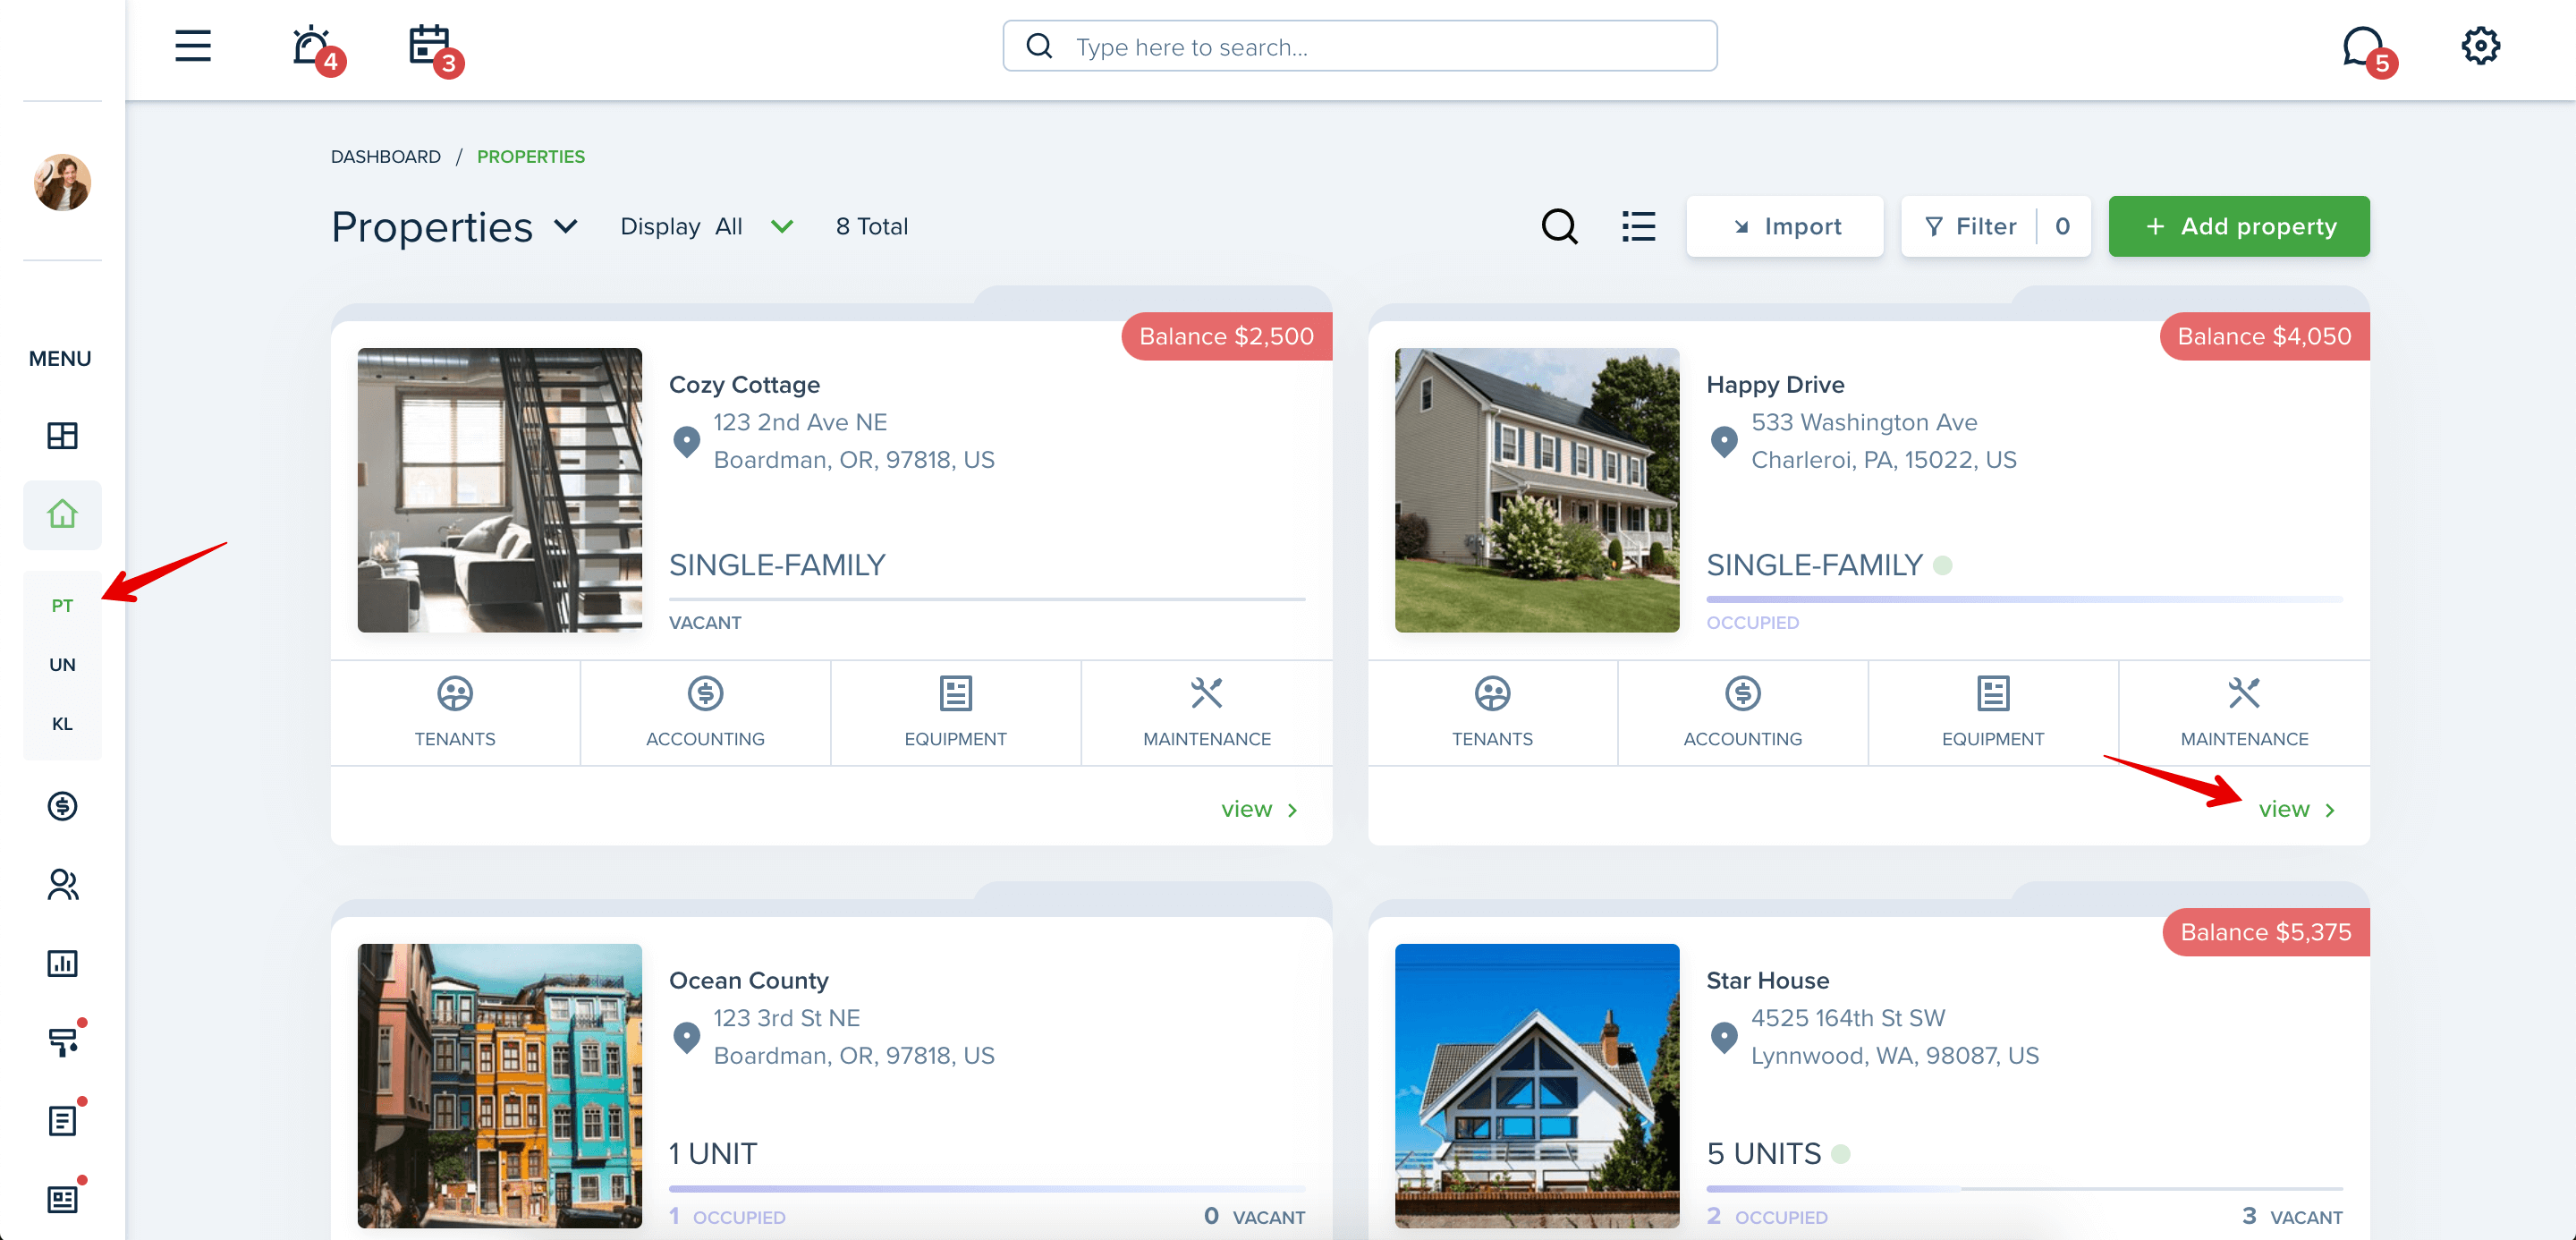The height and width of the screenshot is (1240, 2576).
Task: Open the hamburger menu
Action: [x=193, y=46]
